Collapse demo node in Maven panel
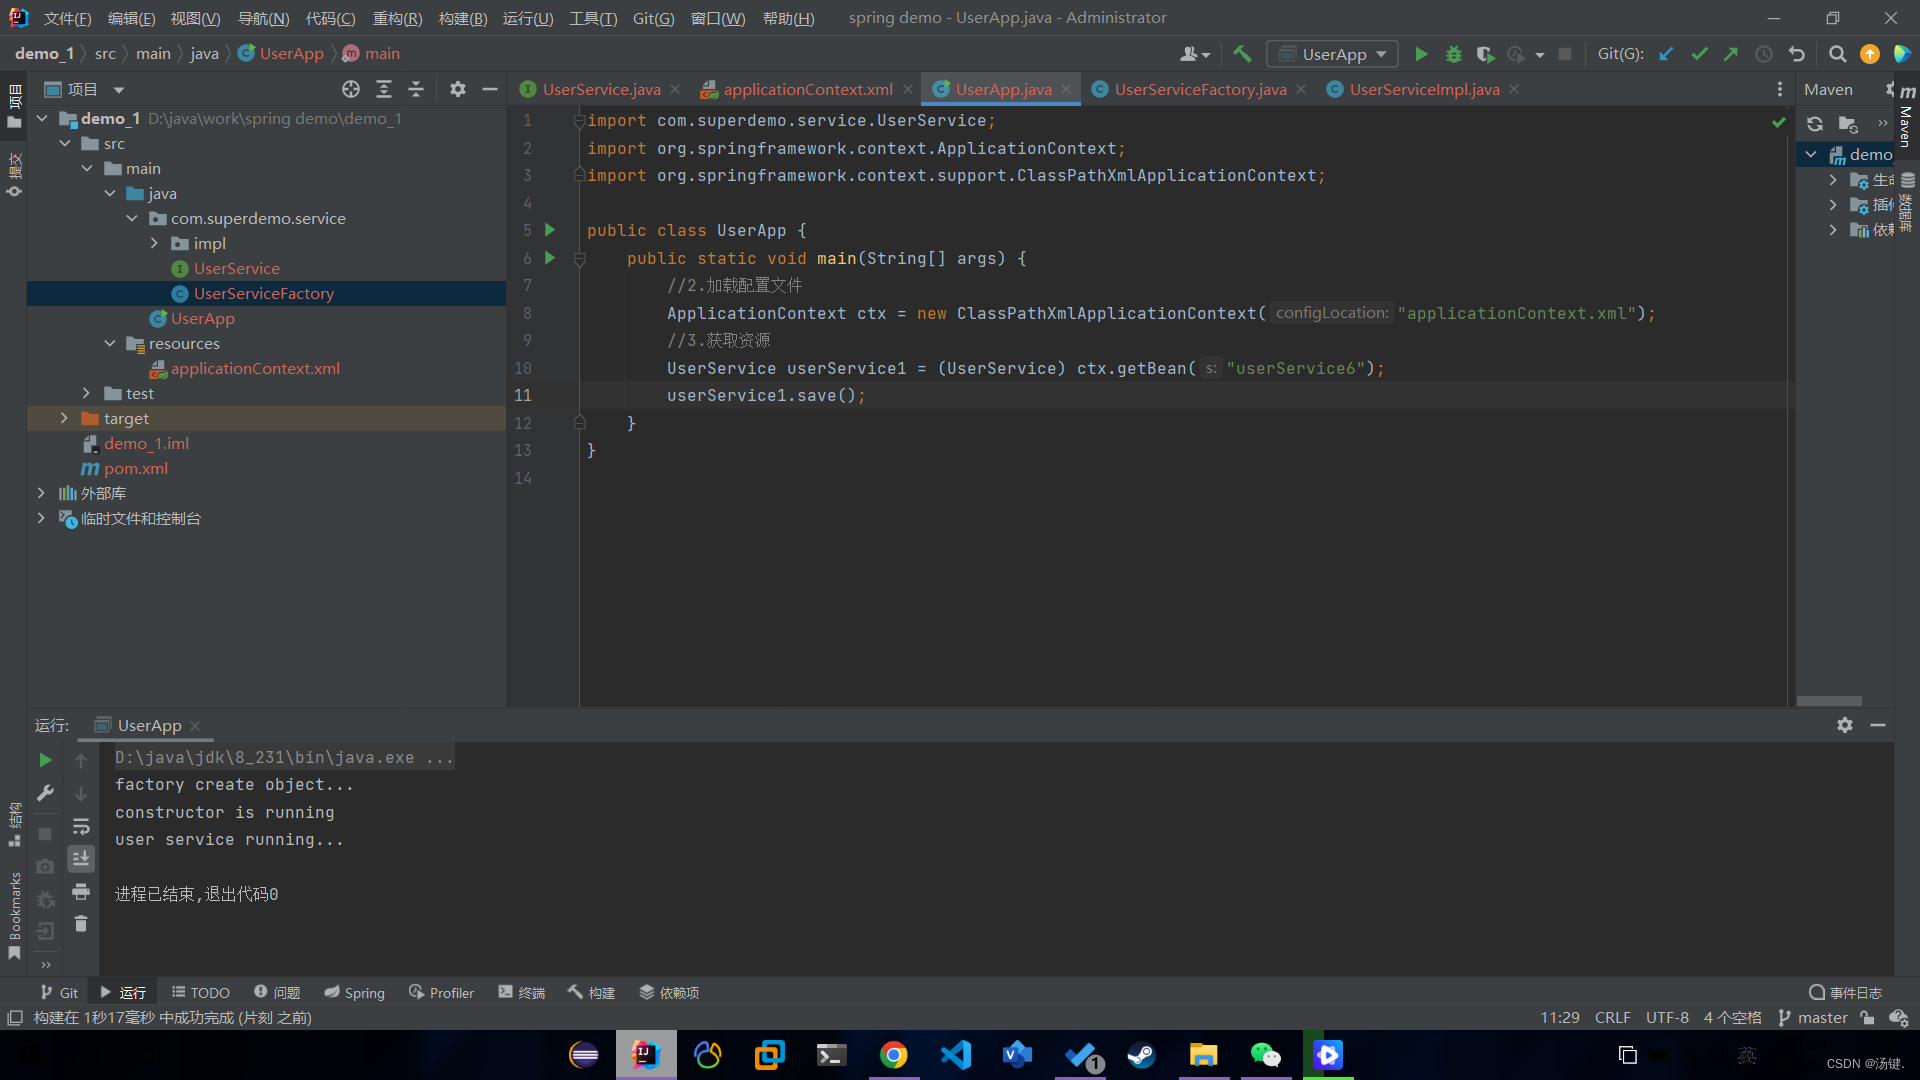This screenshot has width=1920, height=1080. [1811, 155]
